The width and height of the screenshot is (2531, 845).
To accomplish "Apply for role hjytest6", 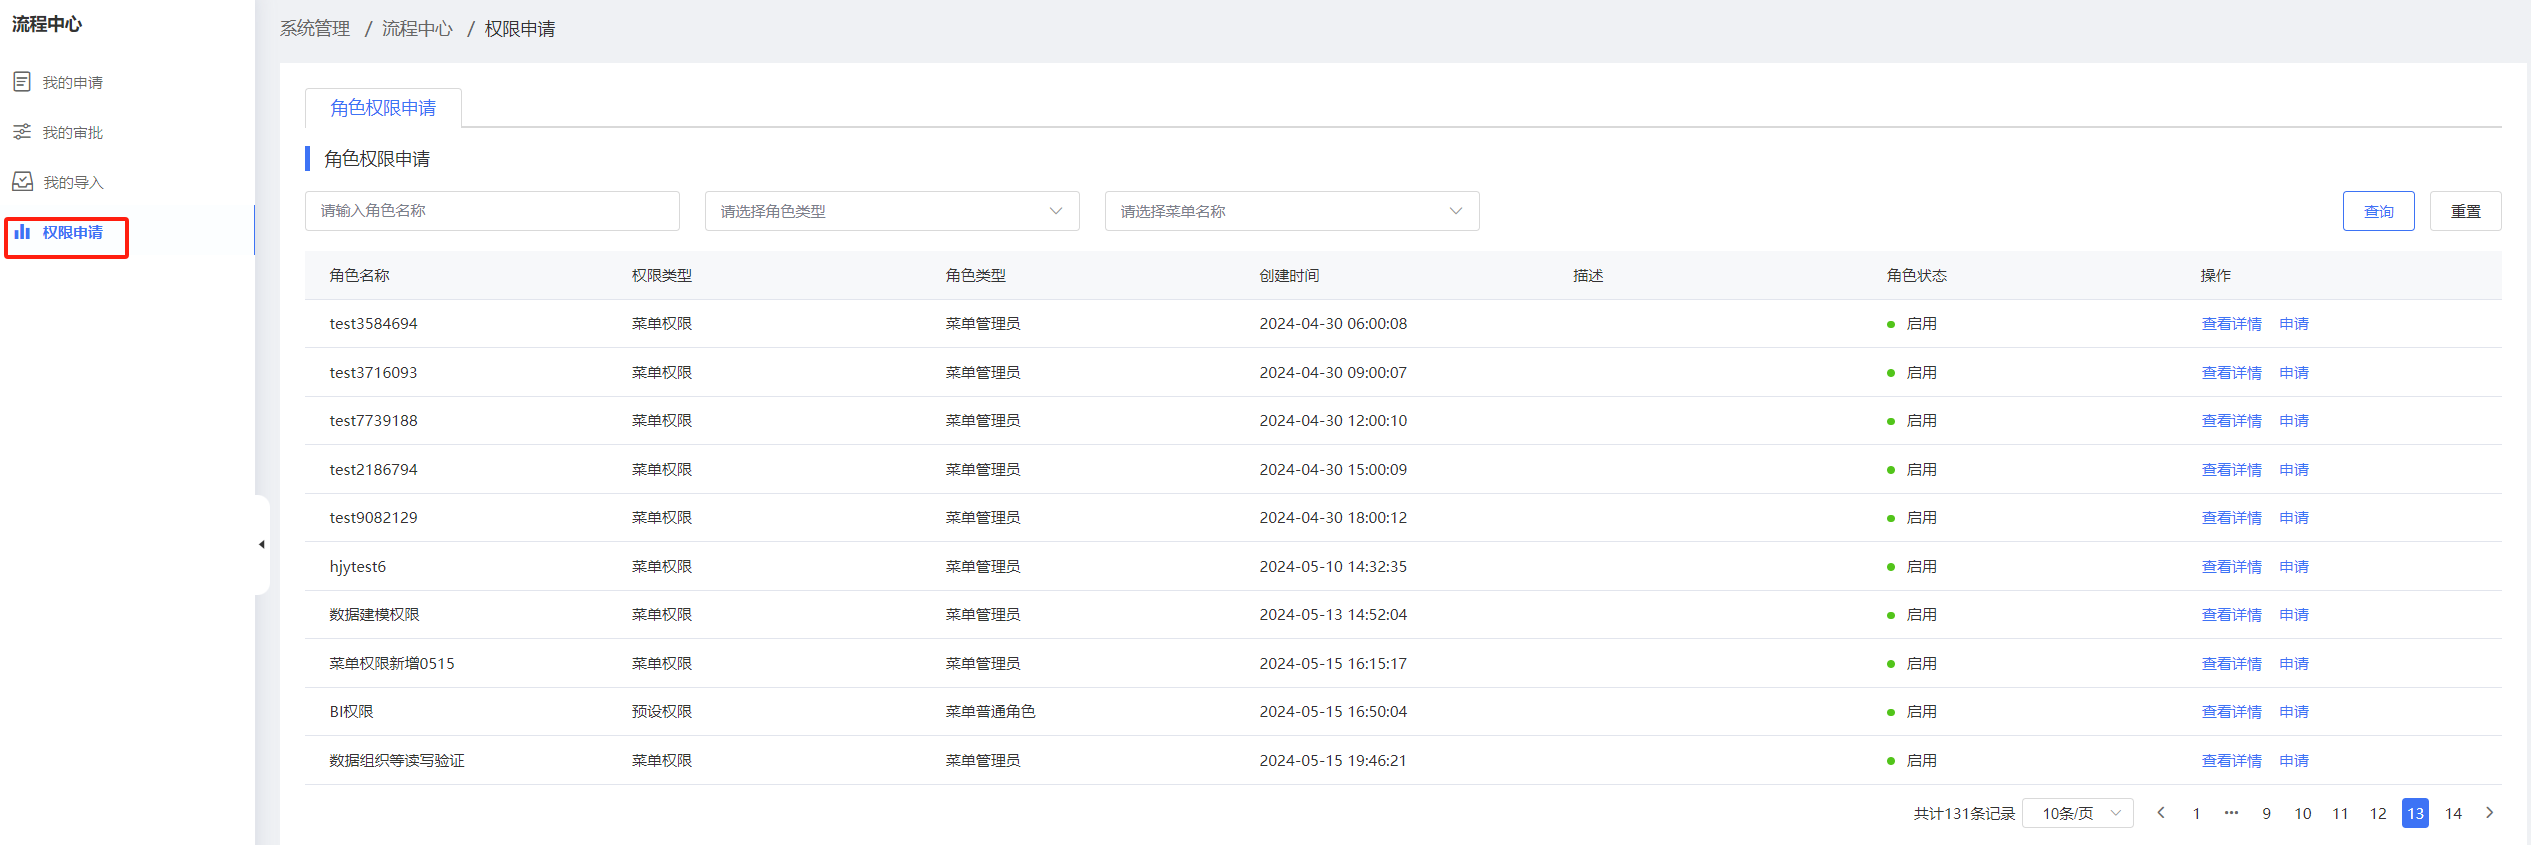I will (x=2294, y=567).
